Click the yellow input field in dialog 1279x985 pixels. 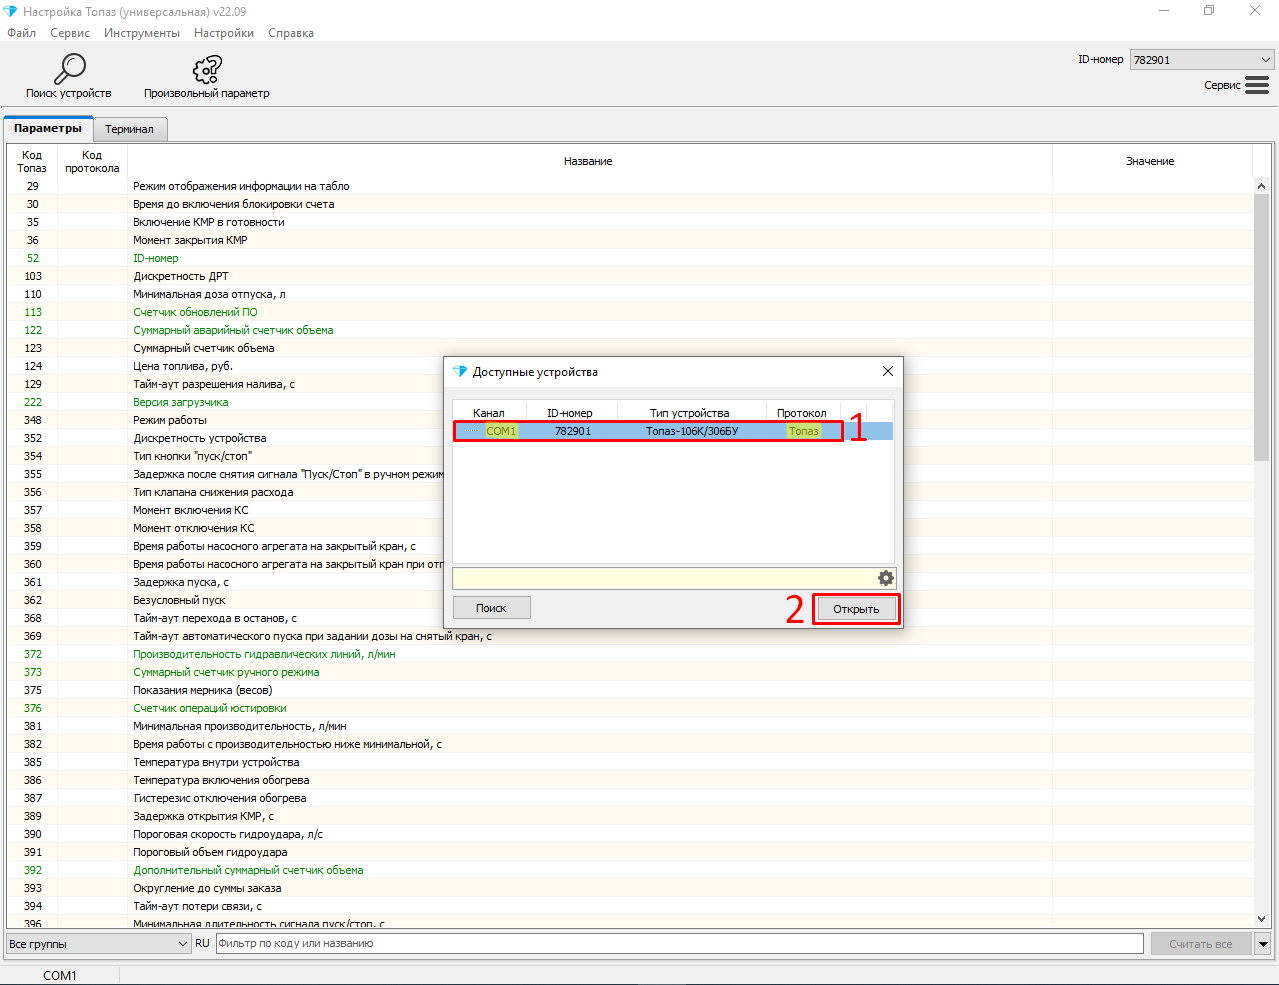tap(664, 578)
